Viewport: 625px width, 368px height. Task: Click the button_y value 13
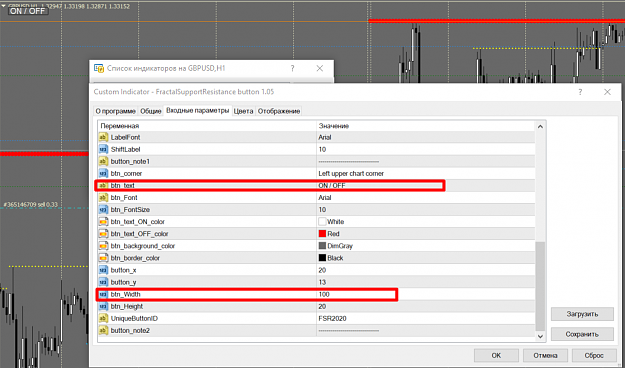(x=322, y=282)
